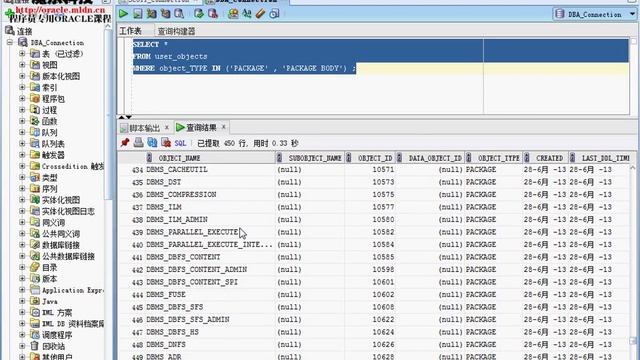Image resolution: width=640 pixels, height=360 pixels.
Task: Open the DBA_Connection dropdown at top right
Action: pos(632,14)
